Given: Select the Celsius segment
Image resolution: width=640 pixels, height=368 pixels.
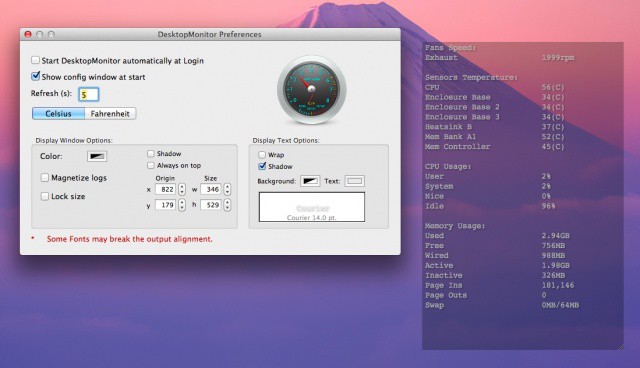Looking at the screenshot, I should pos(58,113).
